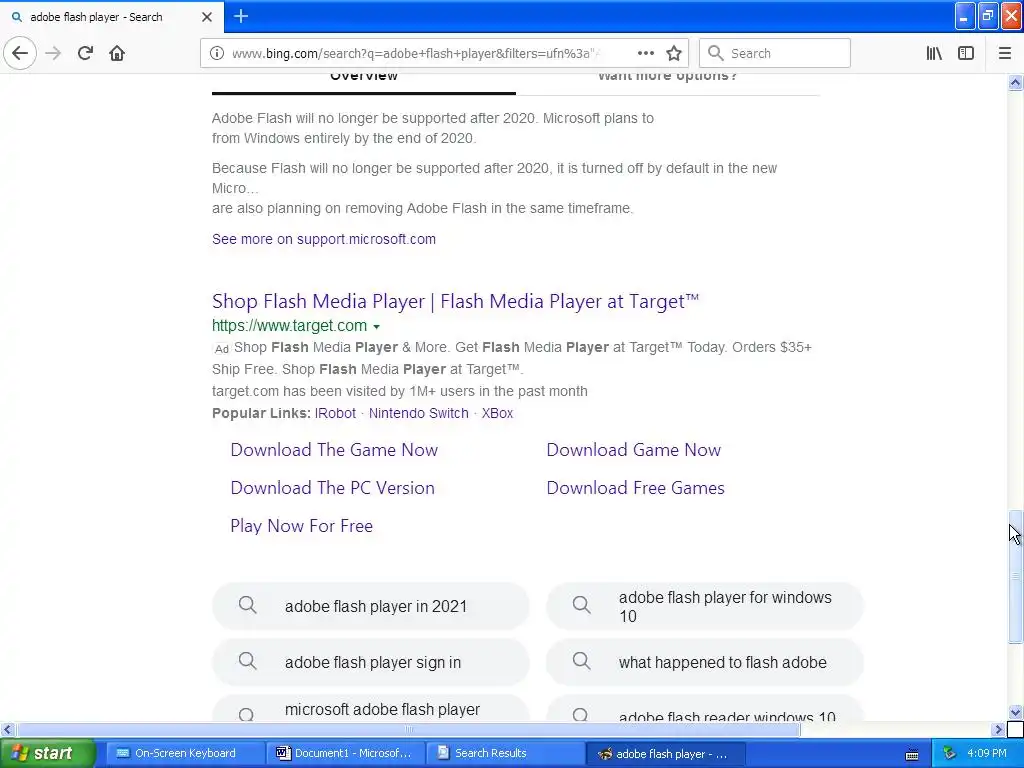Click the keyboard icon in system tray

coord(912,754)
